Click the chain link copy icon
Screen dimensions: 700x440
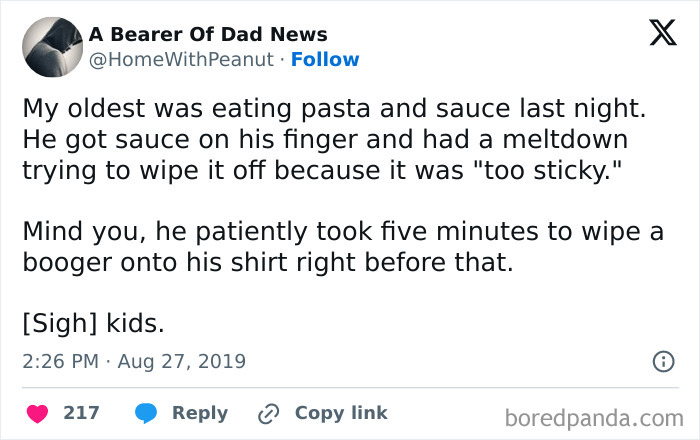(x=269, y=413)
